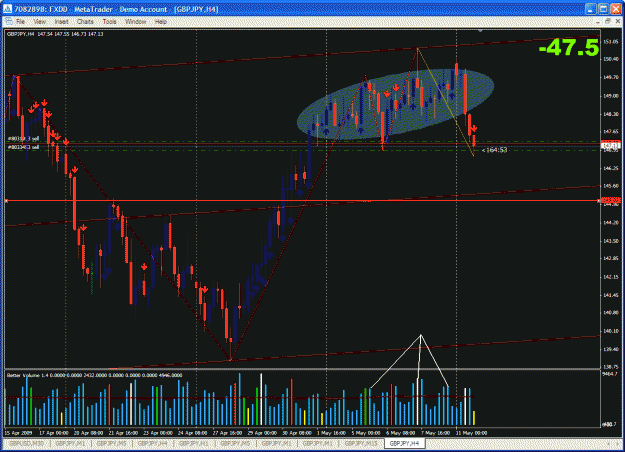625x452 pixels.
Task: Open the Charts menu
Action: [x=85, y=22]
